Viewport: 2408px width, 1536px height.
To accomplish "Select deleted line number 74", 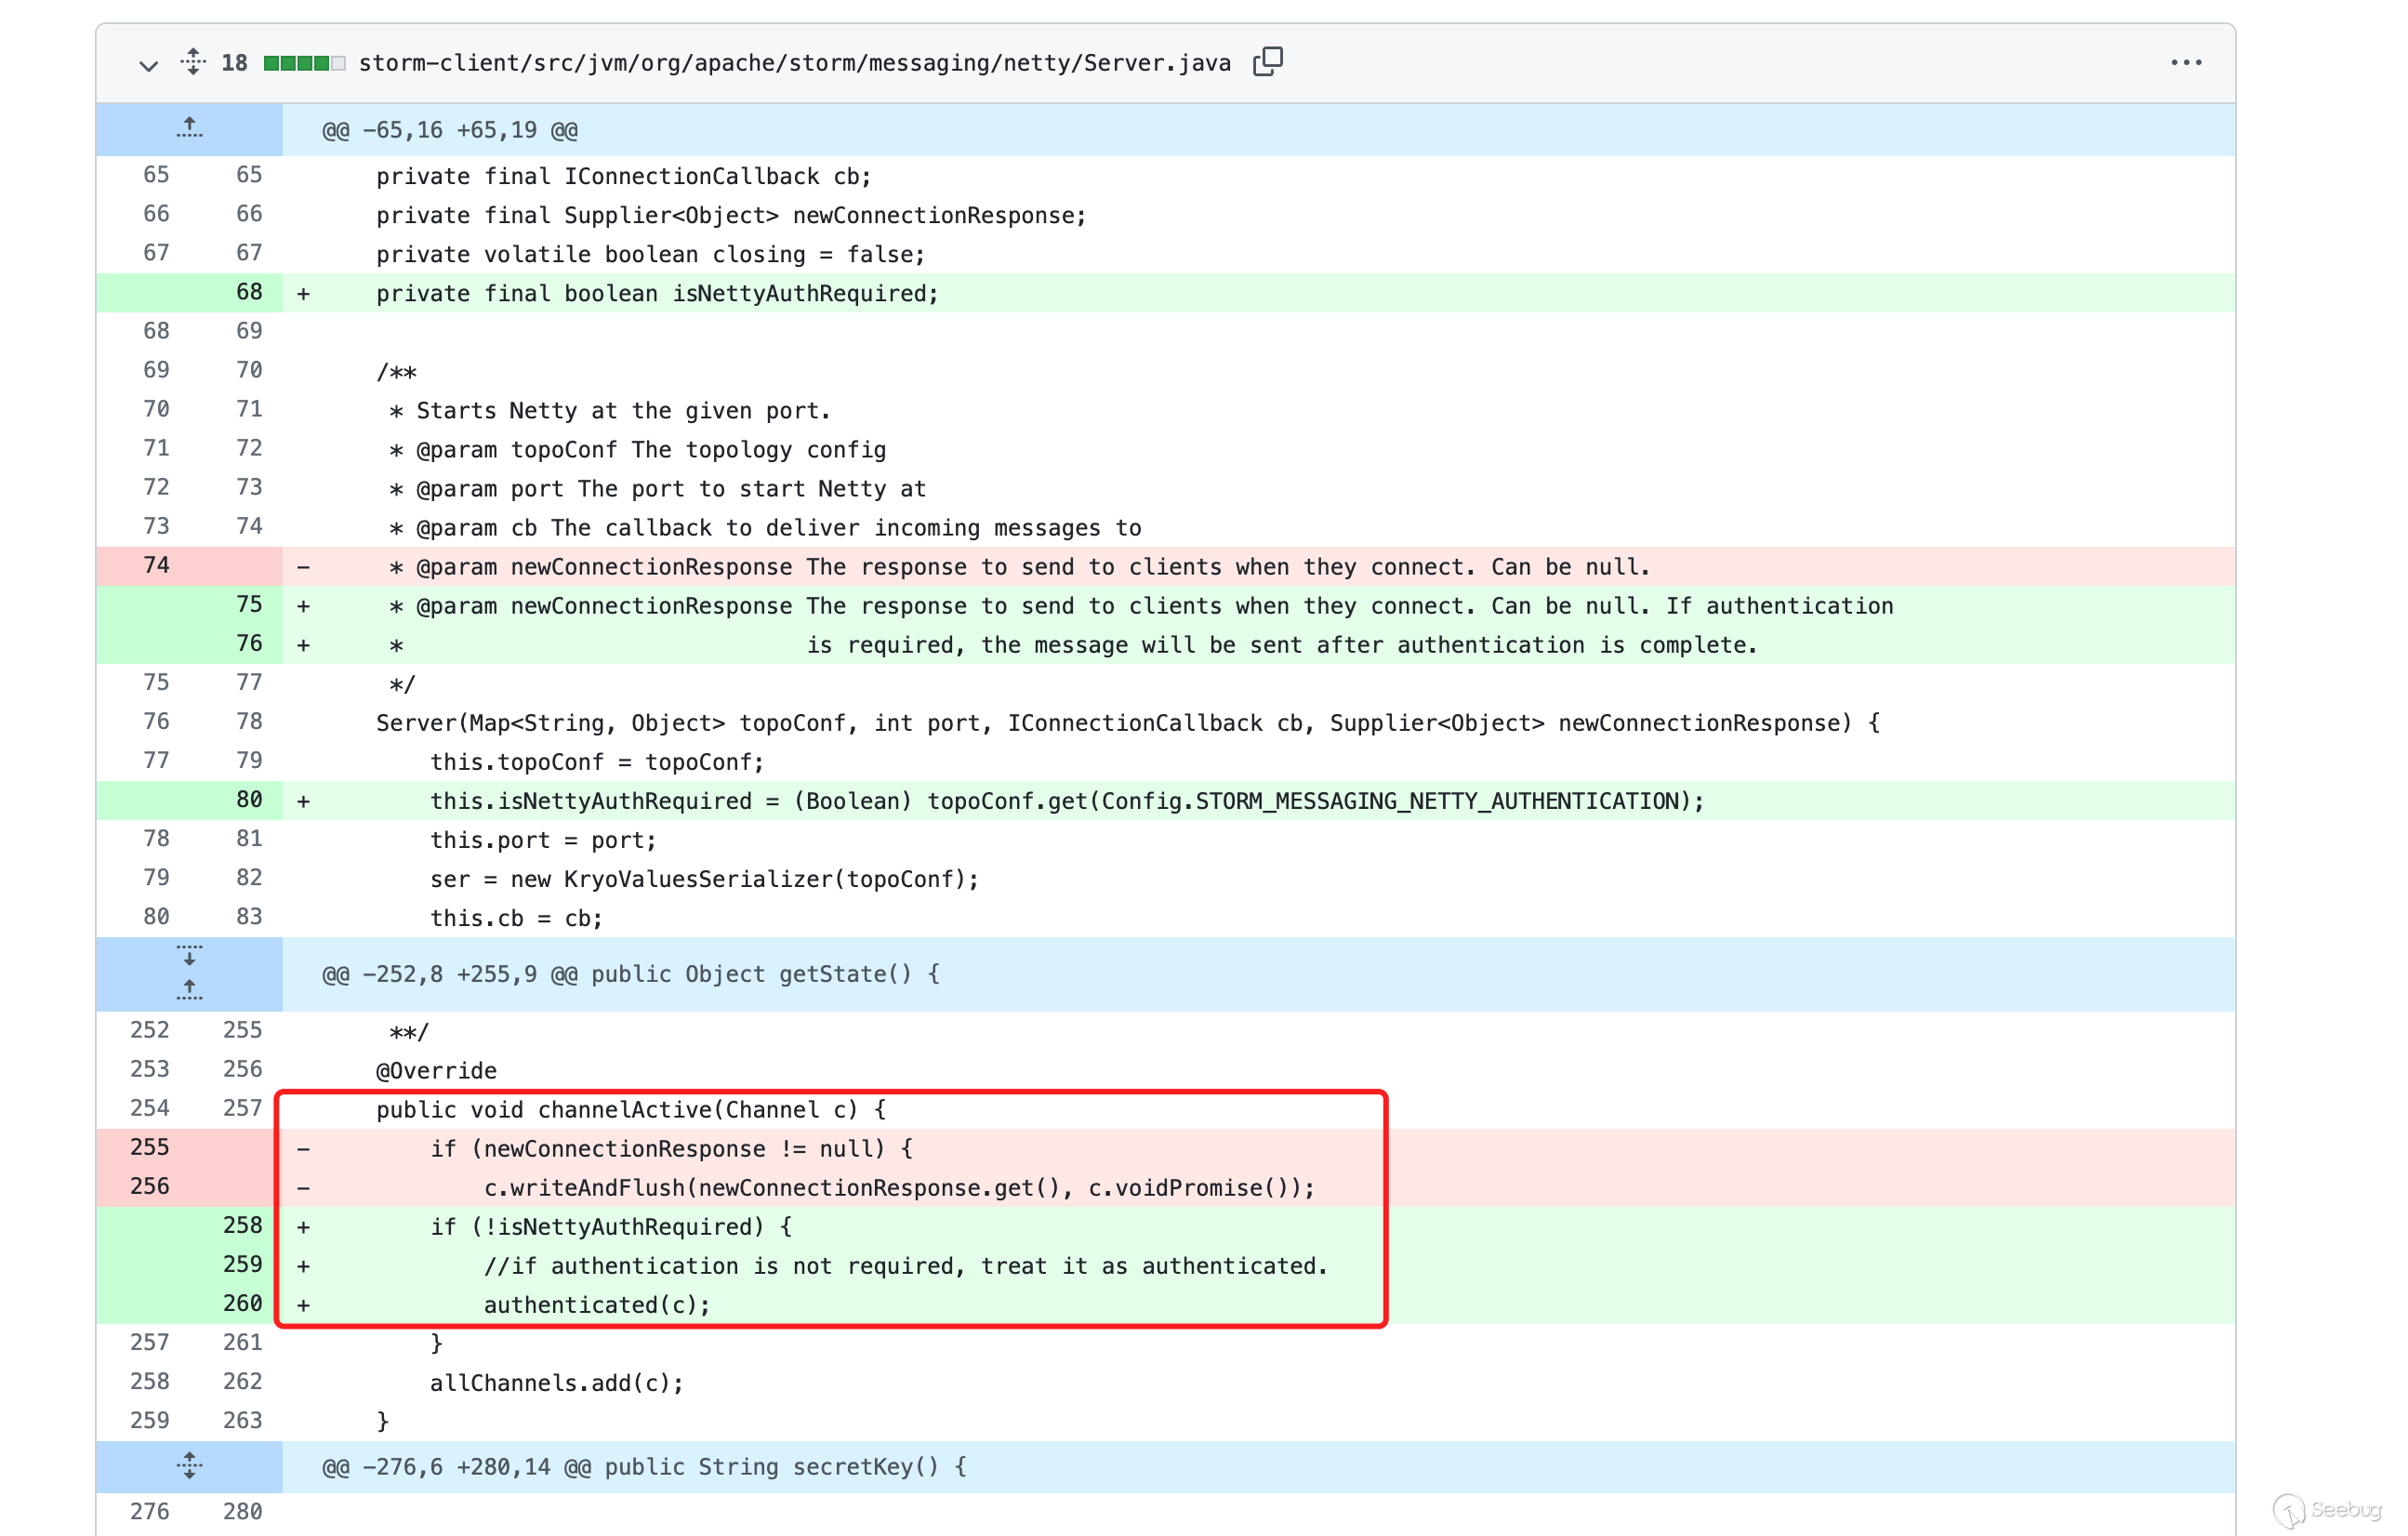I will [x=156, y=566].
